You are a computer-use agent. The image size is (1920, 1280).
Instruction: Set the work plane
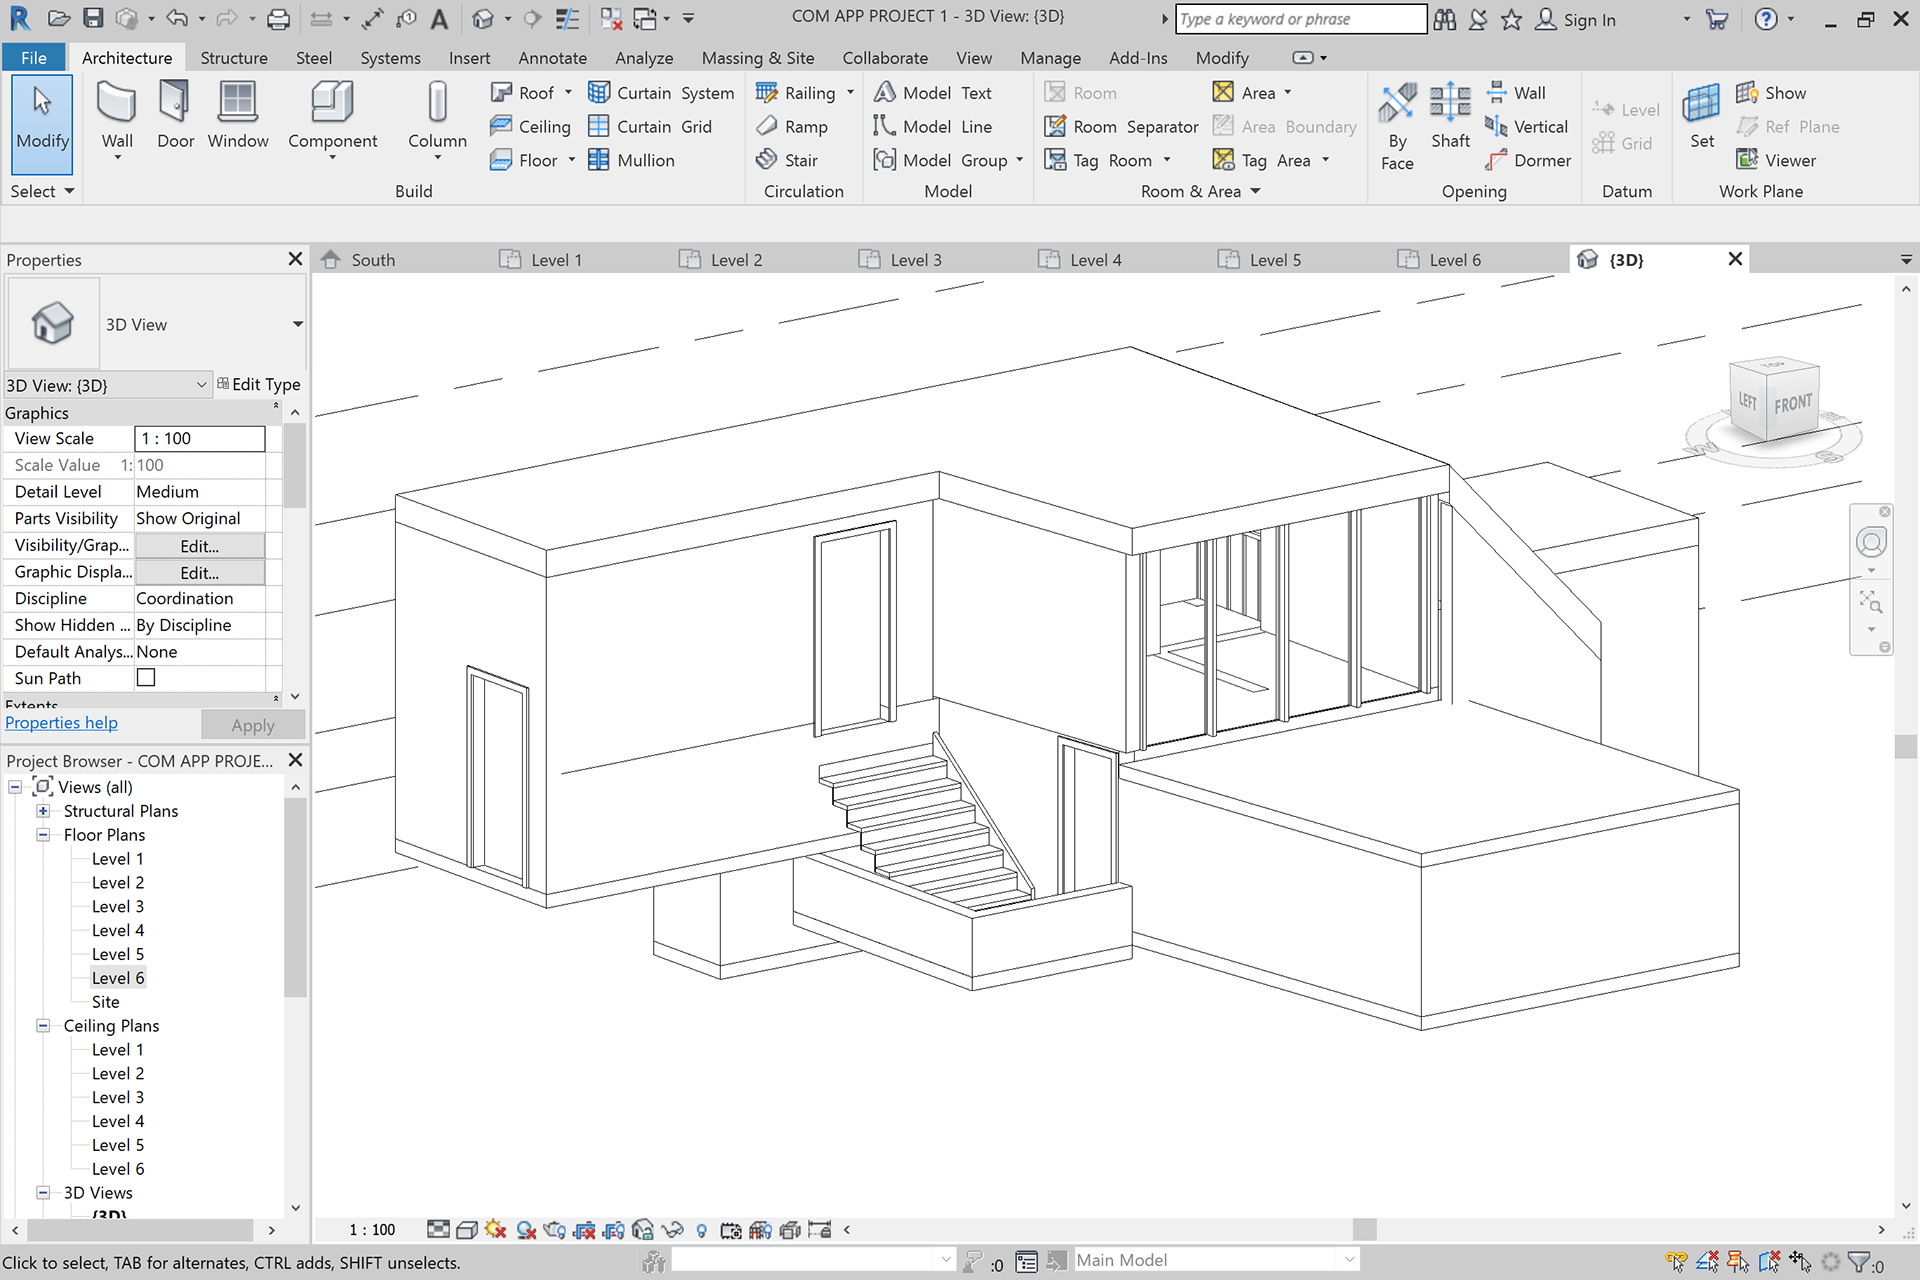coord(1702,115)
